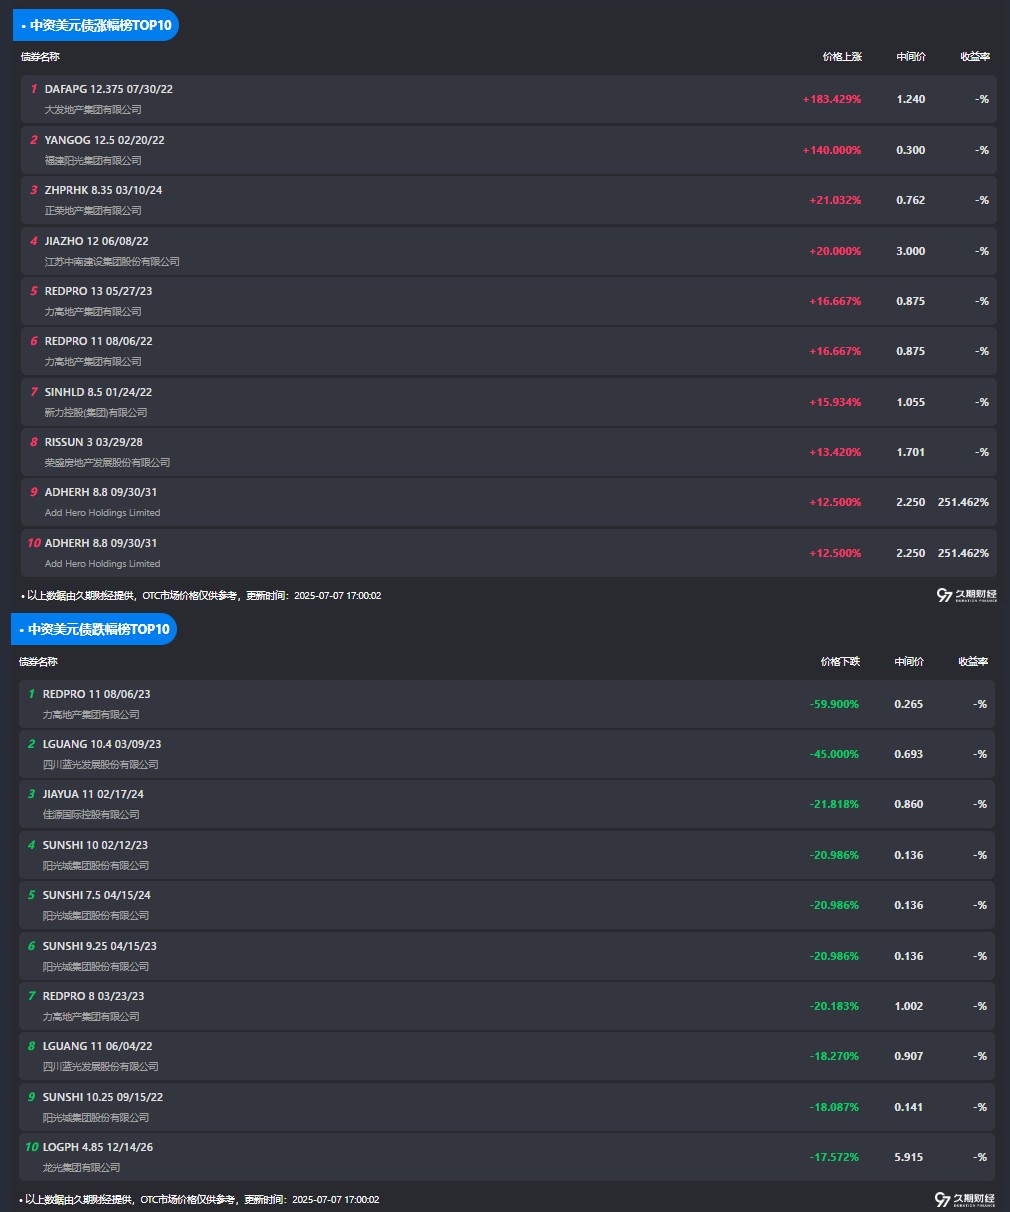This screenshot has height=1212, width=1010.
Task: Open the DAFAPG 12.375 07/30/22 bond row
Action: (x=509, y=99)
